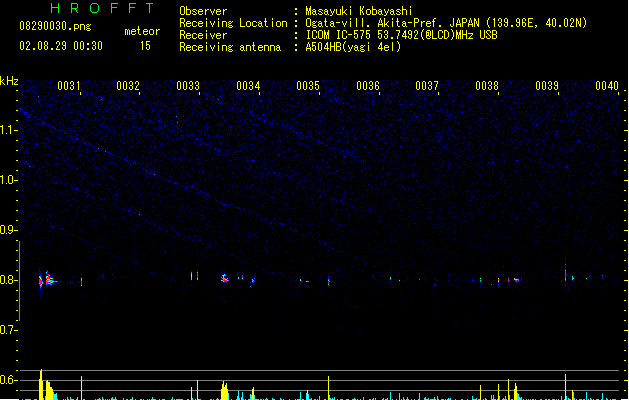
Task: Click the kHz axis unit label
Action: [9, 81]
